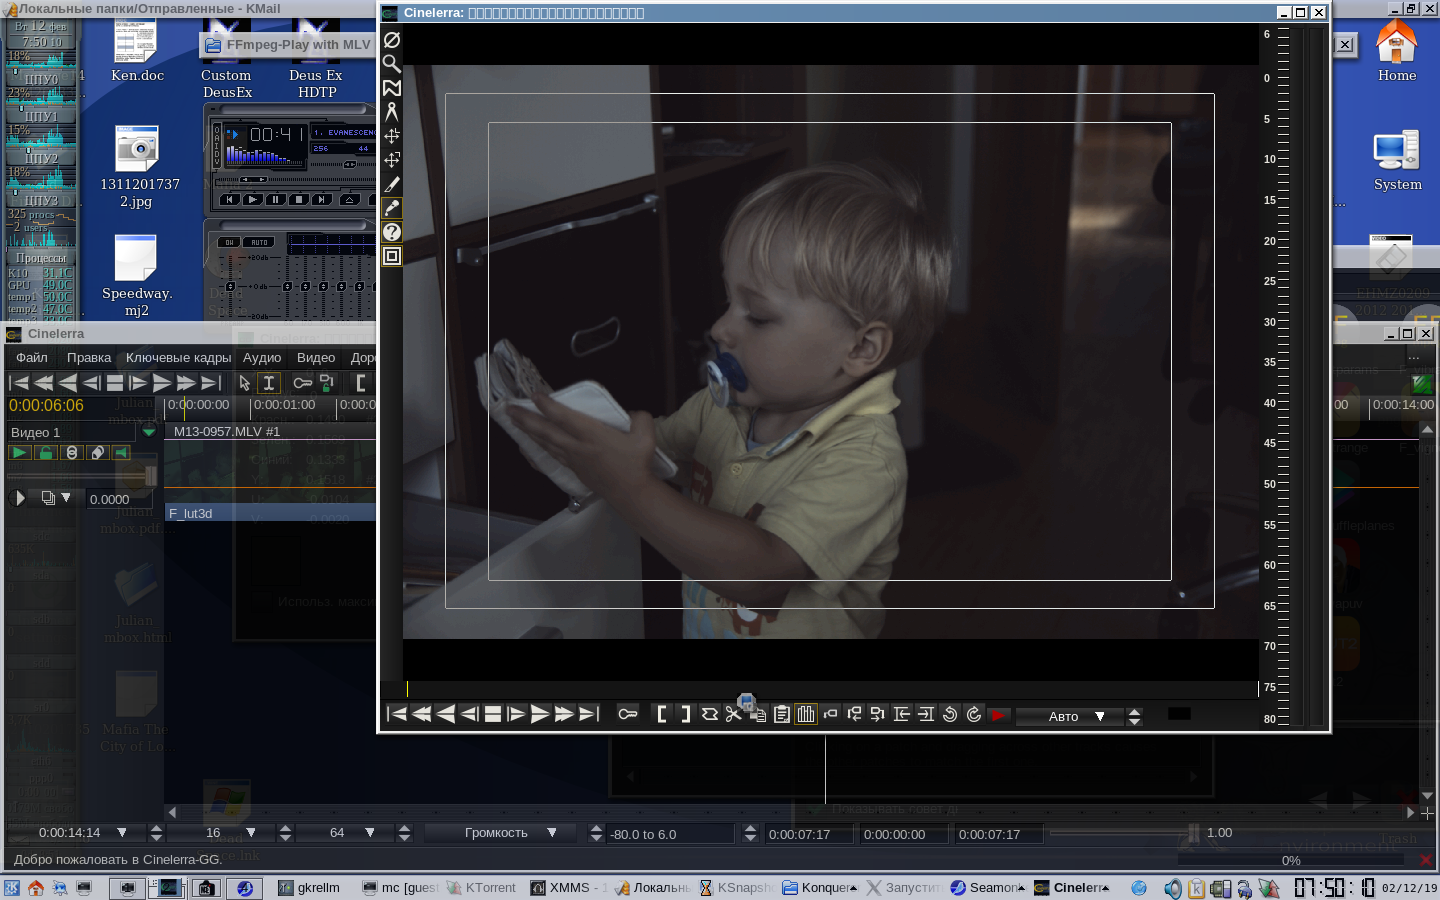The width and height of the screenshot is (1440, 900).
Task: Toggle safe regions display in compositor
Action: 392,256
